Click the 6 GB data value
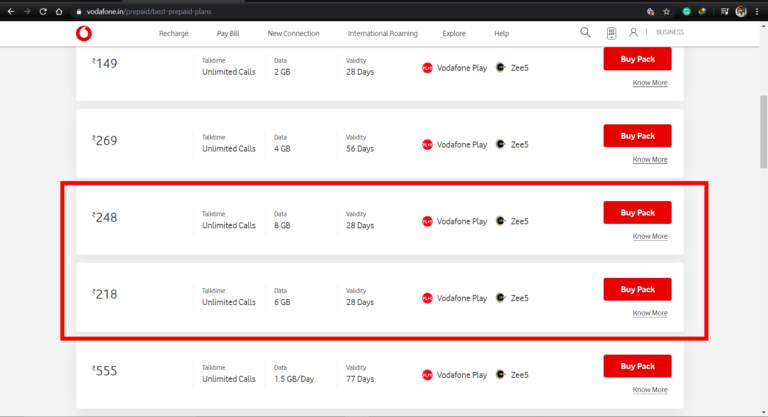This screenshot has width=768, height=417. (x=282, y=302)
